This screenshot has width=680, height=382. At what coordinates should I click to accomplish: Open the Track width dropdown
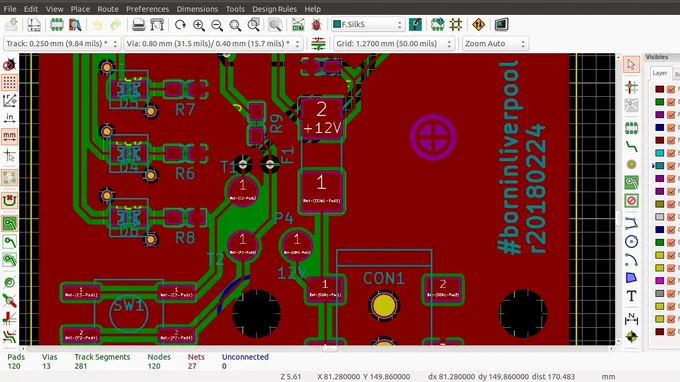click(x=62, y=43)
